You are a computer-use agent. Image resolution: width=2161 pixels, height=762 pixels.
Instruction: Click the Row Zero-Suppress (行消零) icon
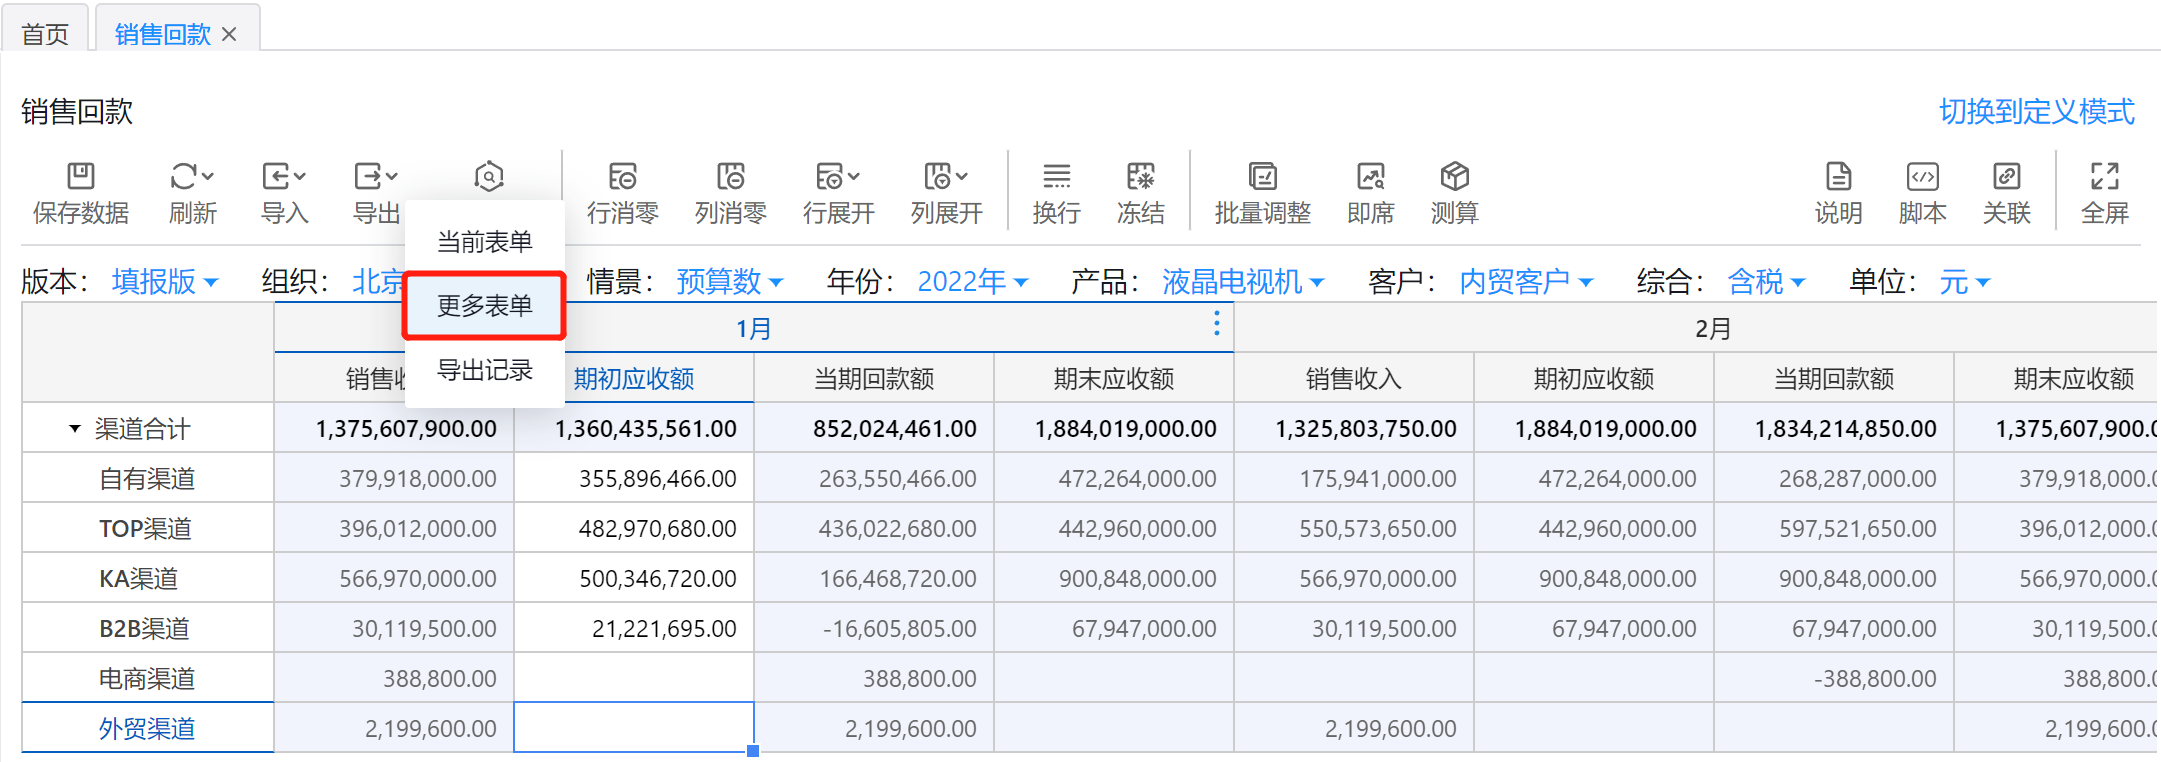(622, 178)
